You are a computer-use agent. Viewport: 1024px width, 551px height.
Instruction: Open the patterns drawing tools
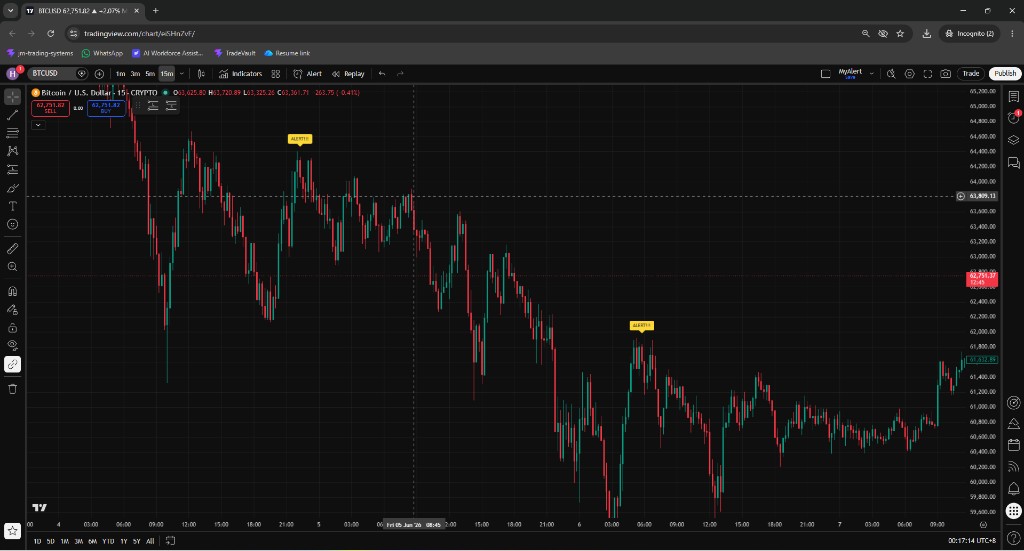12,151
